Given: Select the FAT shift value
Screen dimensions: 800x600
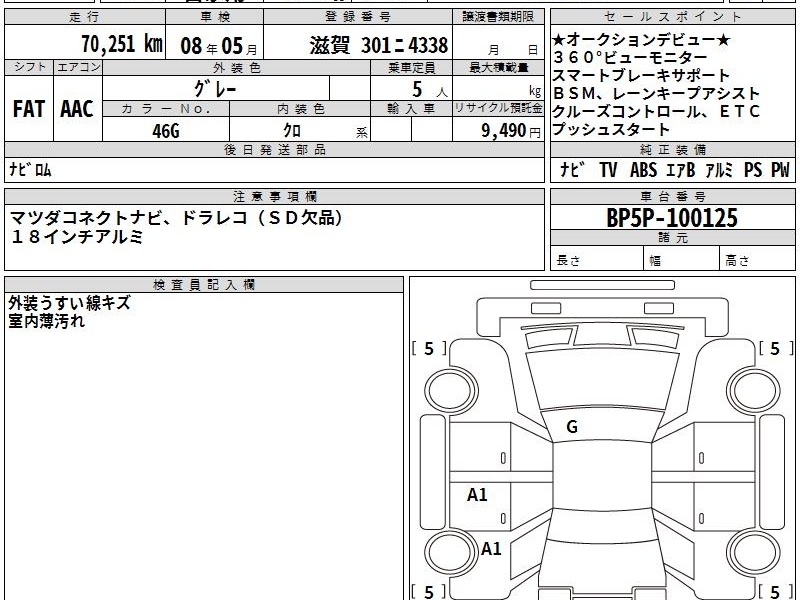Looking at the screenshot, I should coord(29,109).
